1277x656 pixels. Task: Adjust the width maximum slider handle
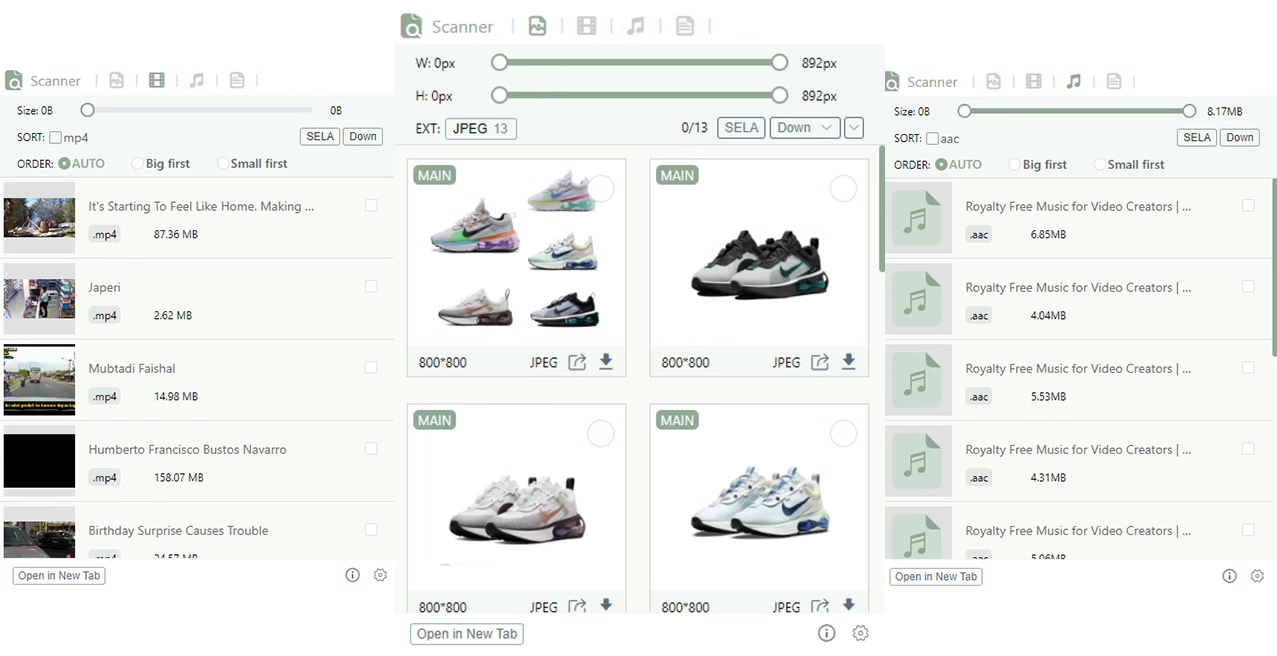click(780, 62)
